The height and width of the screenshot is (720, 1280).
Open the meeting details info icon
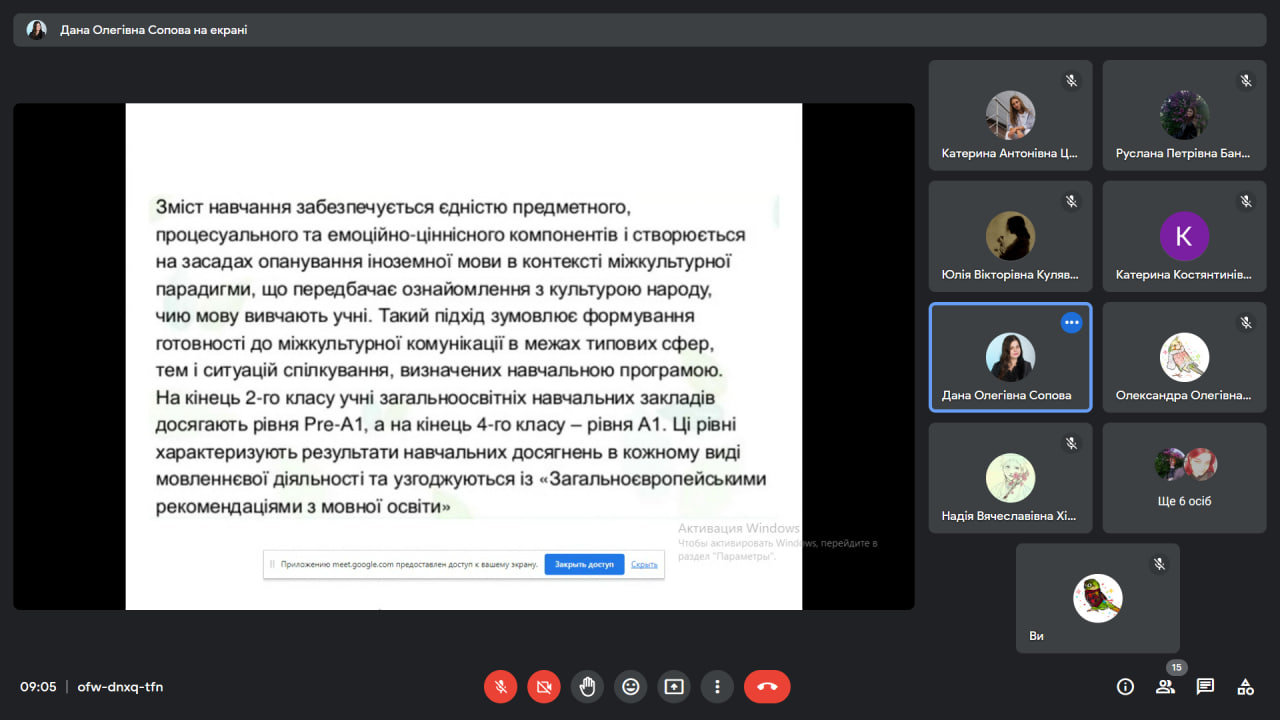click(x=1125, y=687)
